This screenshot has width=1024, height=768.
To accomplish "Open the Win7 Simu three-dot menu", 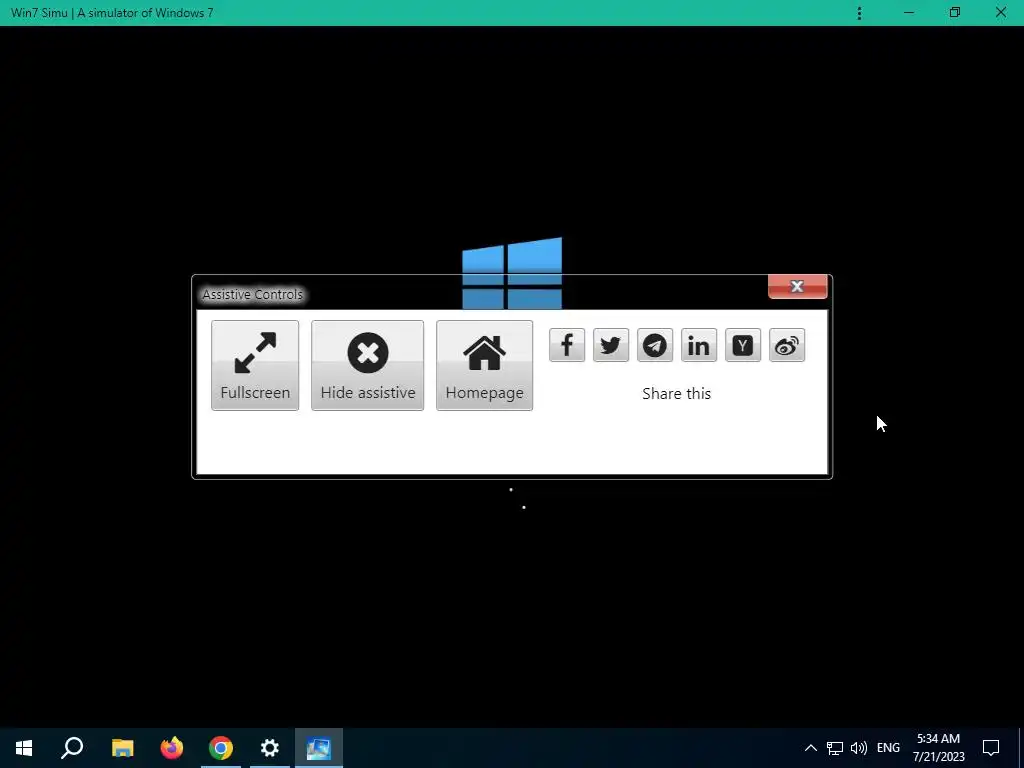I will pyautogui.click(x=859, y=13).
